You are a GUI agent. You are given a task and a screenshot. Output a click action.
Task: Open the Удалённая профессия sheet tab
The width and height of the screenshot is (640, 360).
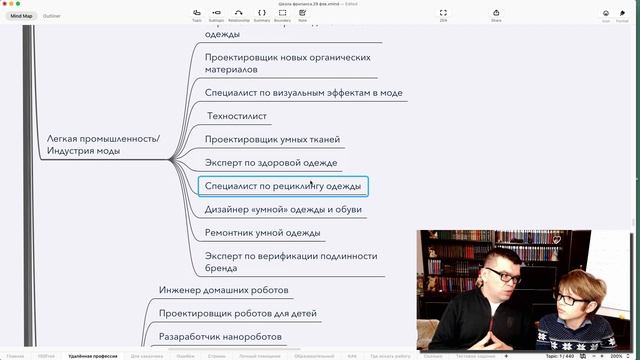(93, 356)
